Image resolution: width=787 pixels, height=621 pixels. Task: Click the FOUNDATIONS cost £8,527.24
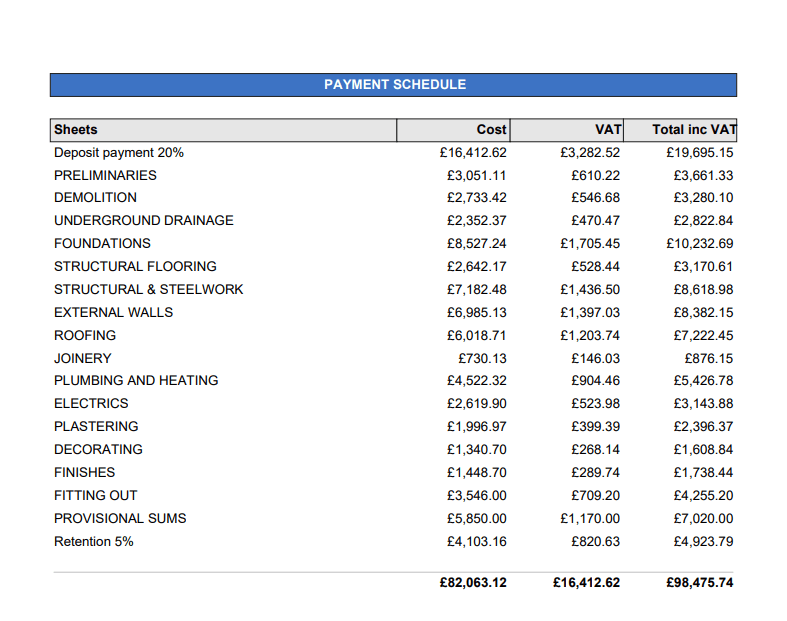[476, 243]
